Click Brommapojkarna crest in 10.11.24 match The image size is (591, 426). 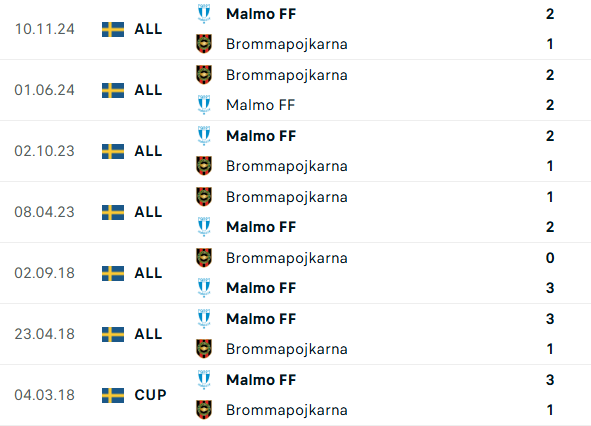pyautogui.click(x=204, y=44)
